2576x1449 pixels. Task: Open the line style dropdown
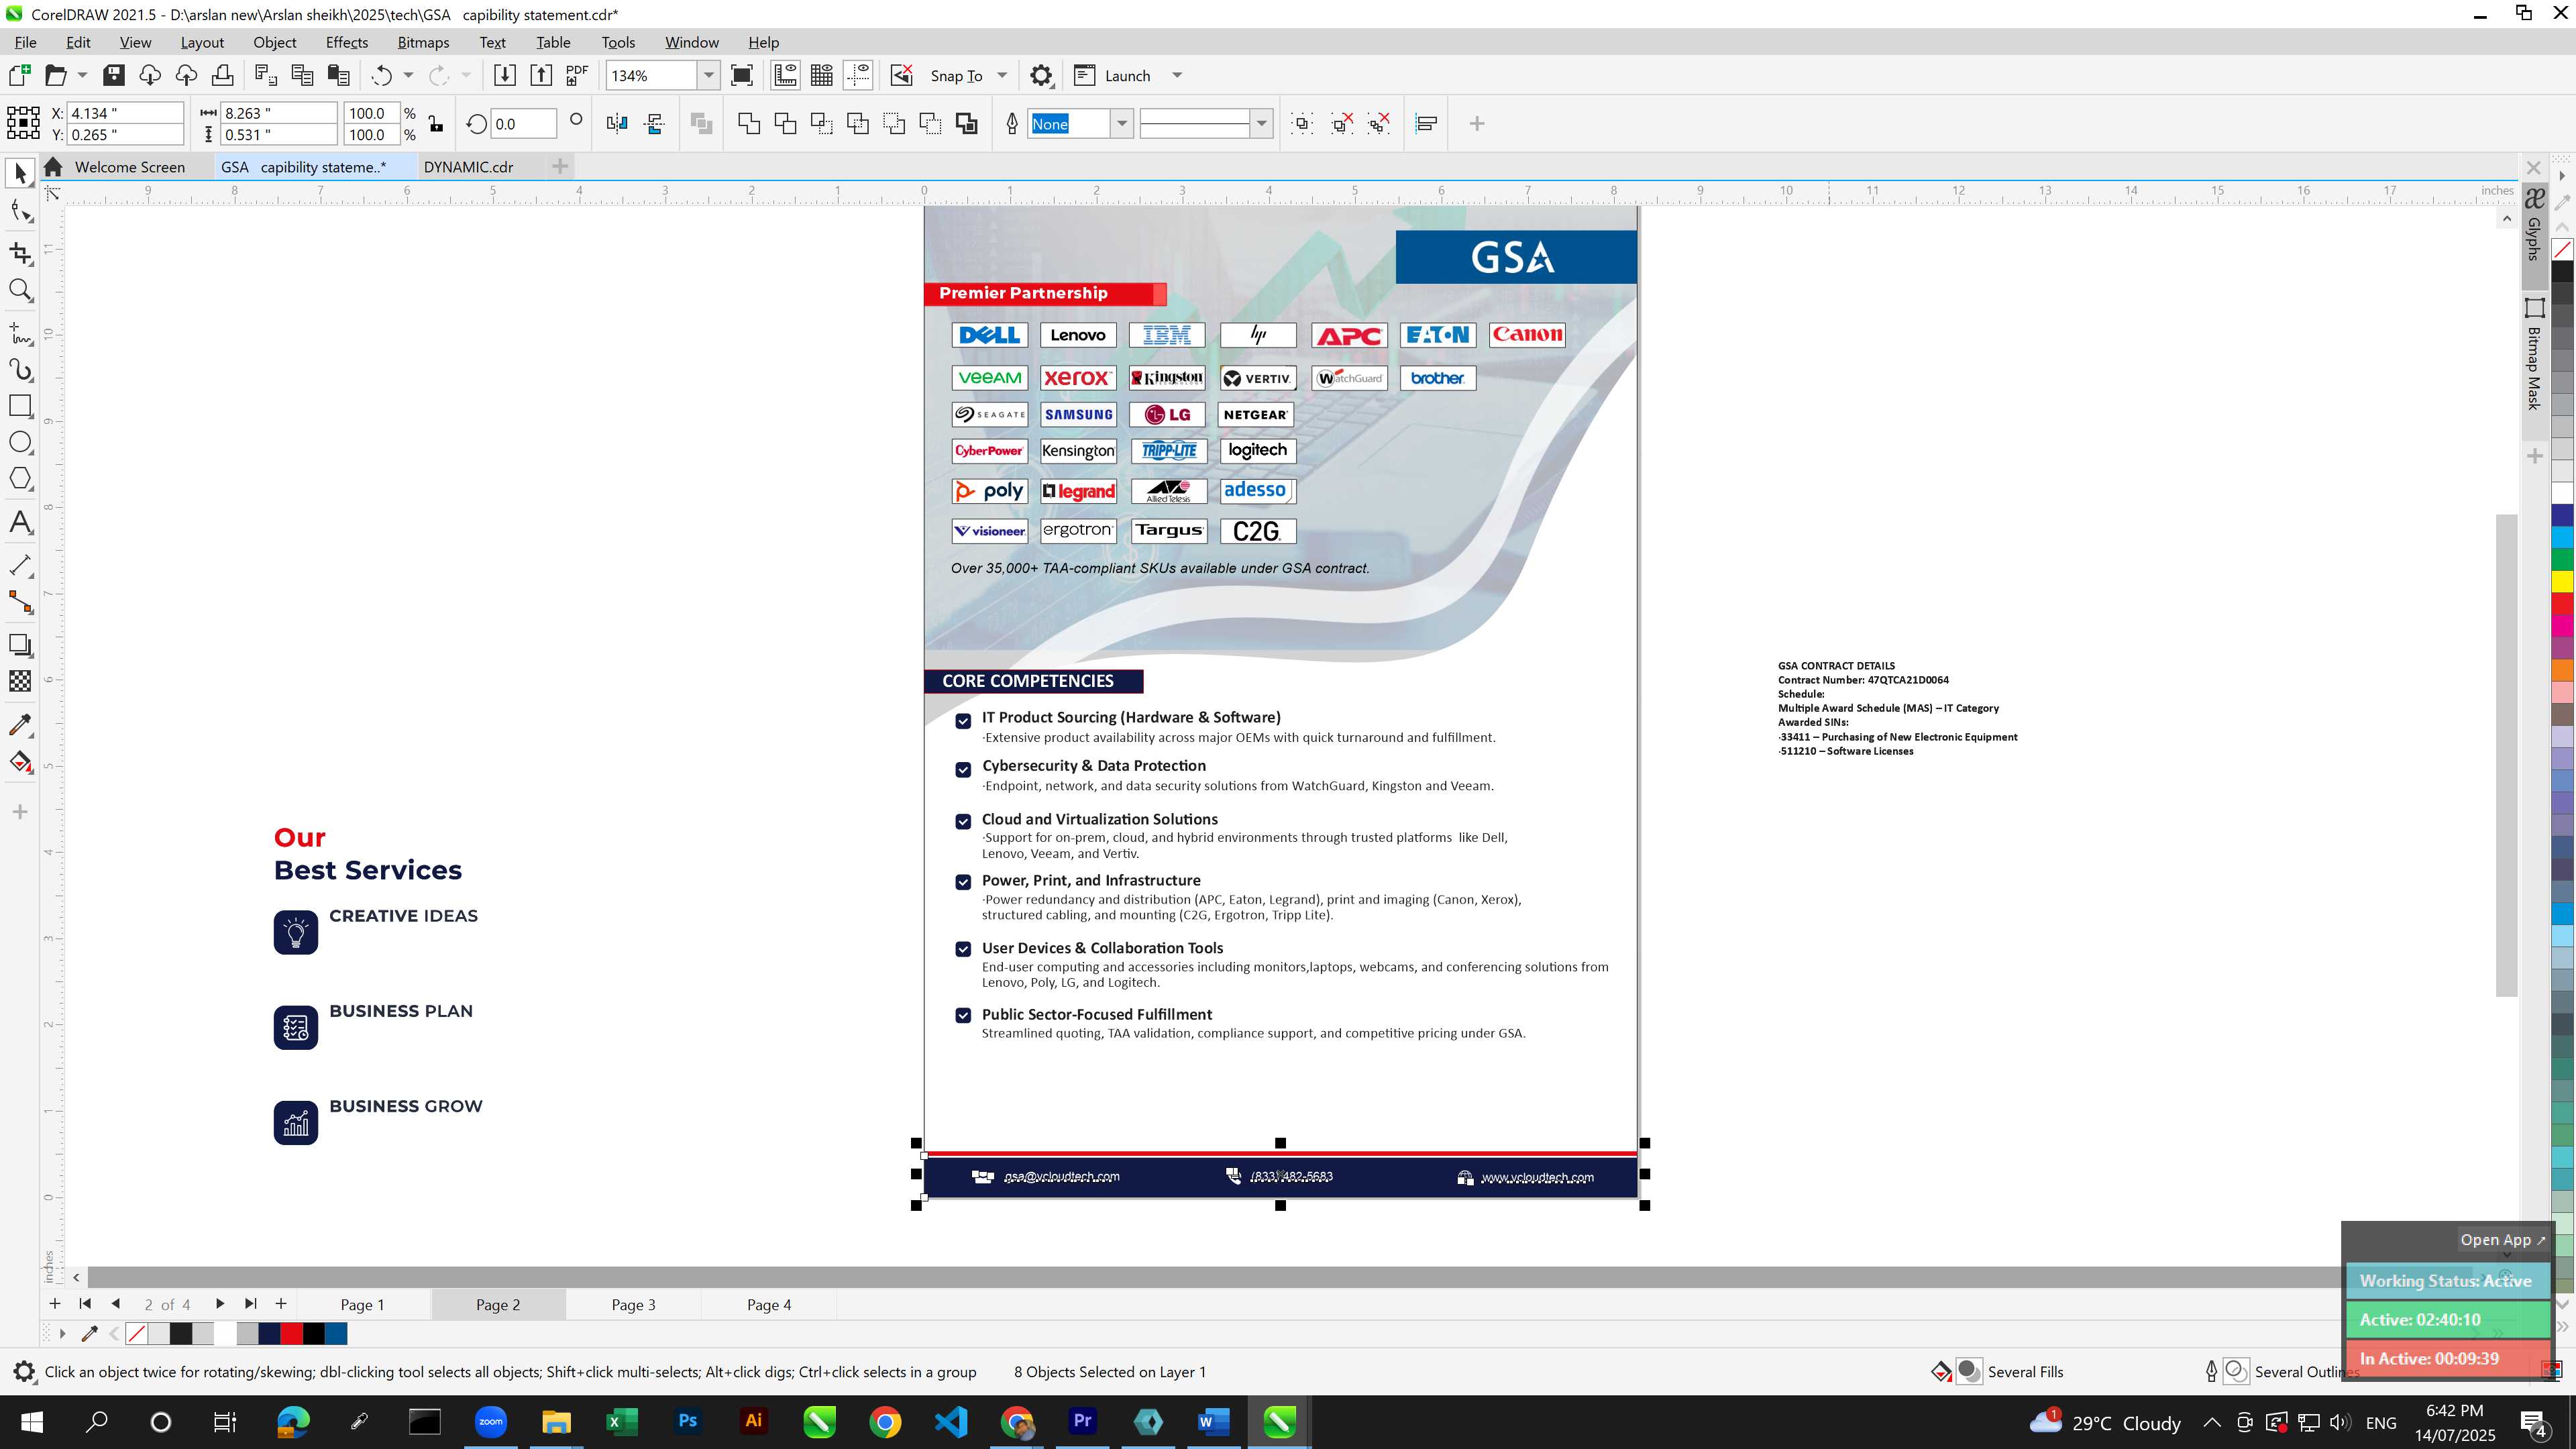(x=1262, y=124)
